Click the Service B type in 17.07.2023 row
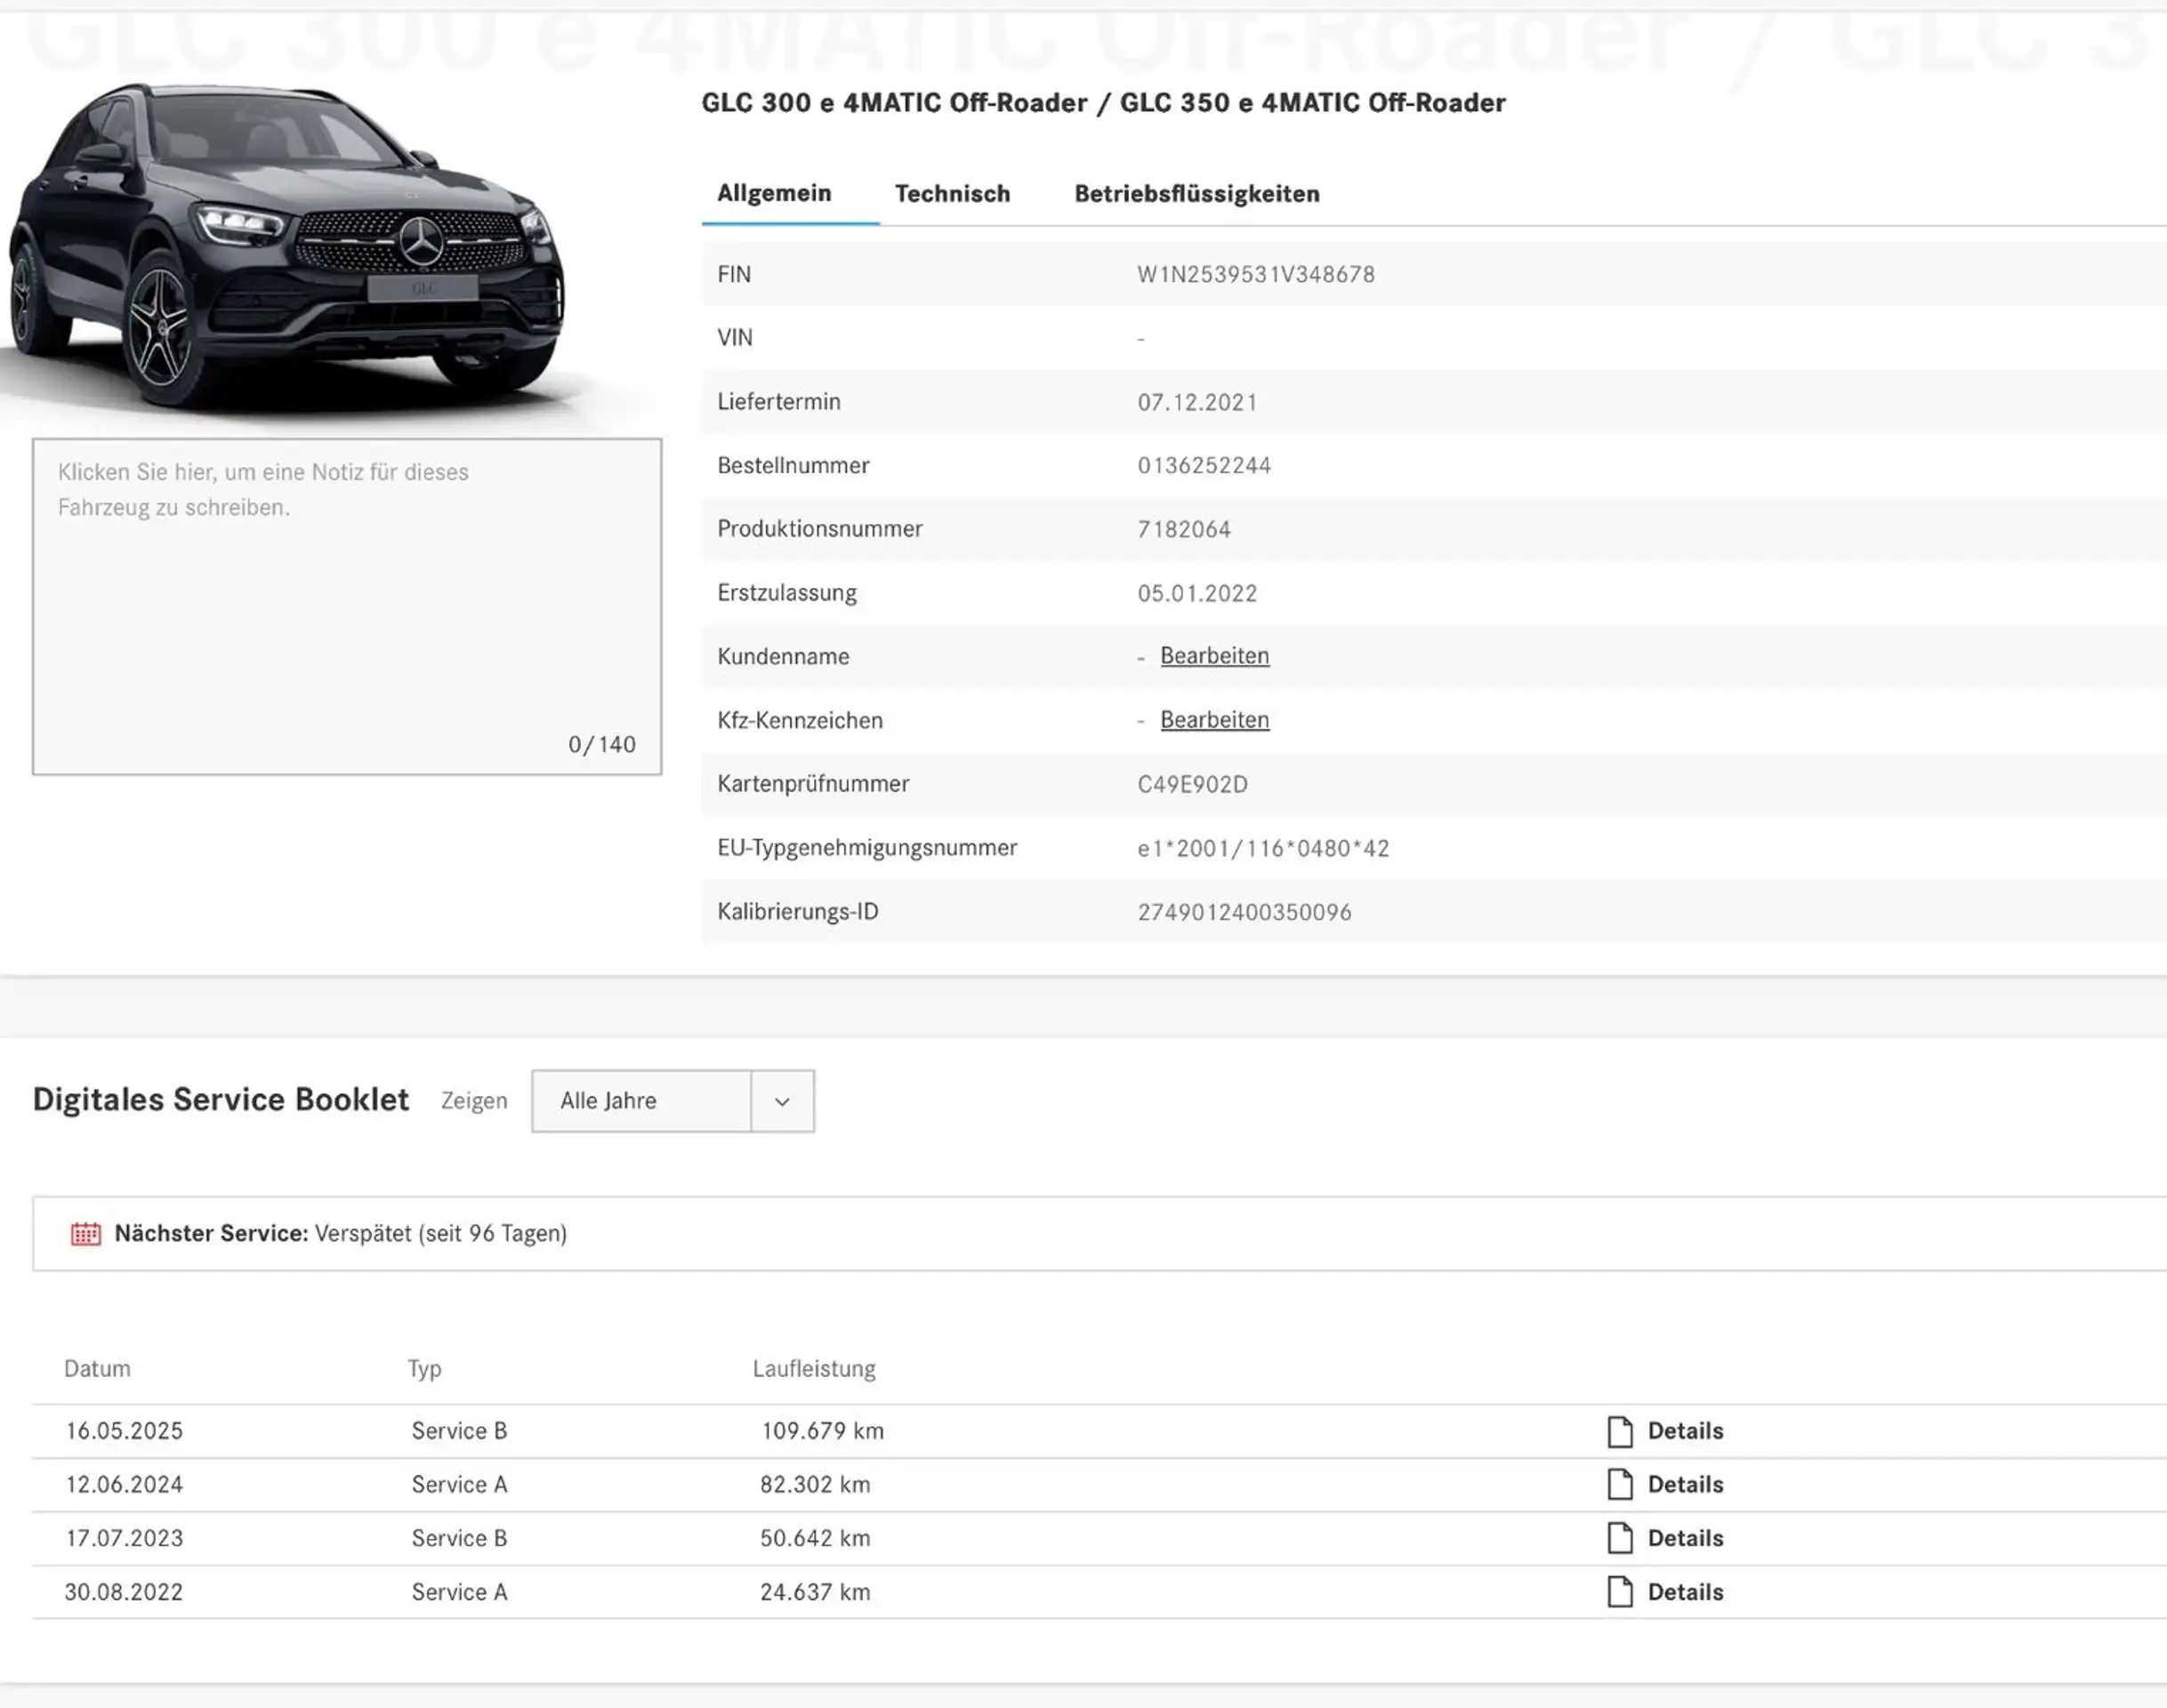The width and height of the screenshot is (2167, 1708). [x=459, y=1538]
